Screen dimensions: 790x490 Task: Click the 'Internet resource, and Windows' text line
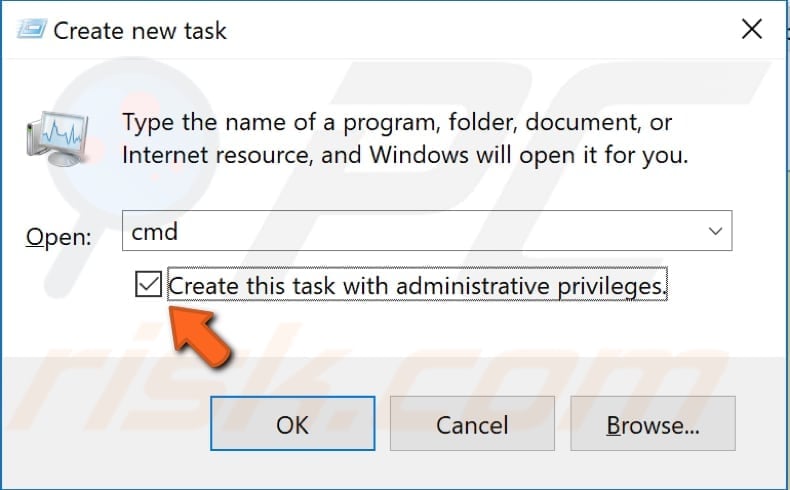coord(405,156)
